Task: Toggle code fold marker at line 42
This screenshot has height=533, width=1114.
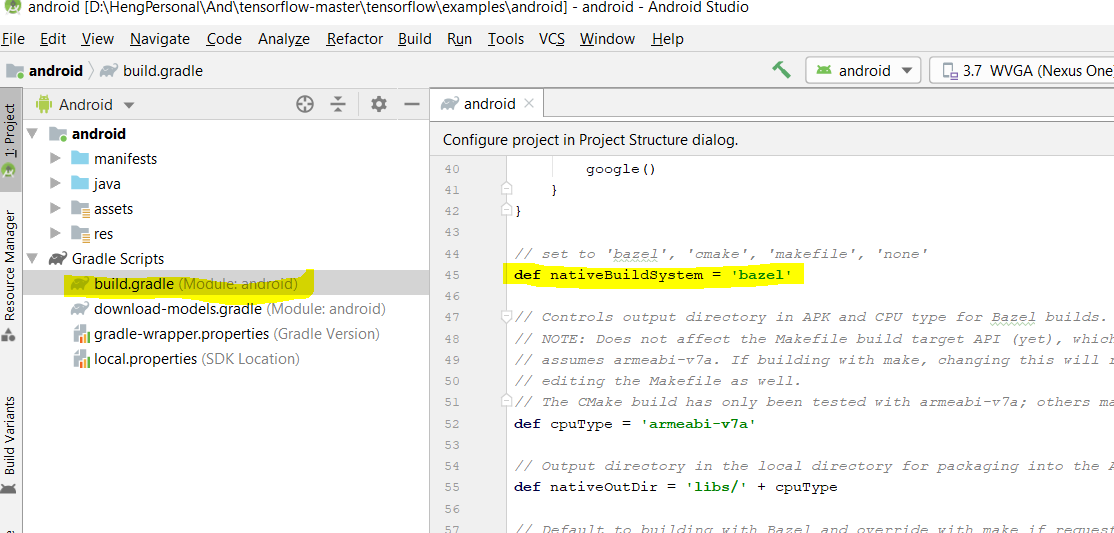Action: [506, 210]
